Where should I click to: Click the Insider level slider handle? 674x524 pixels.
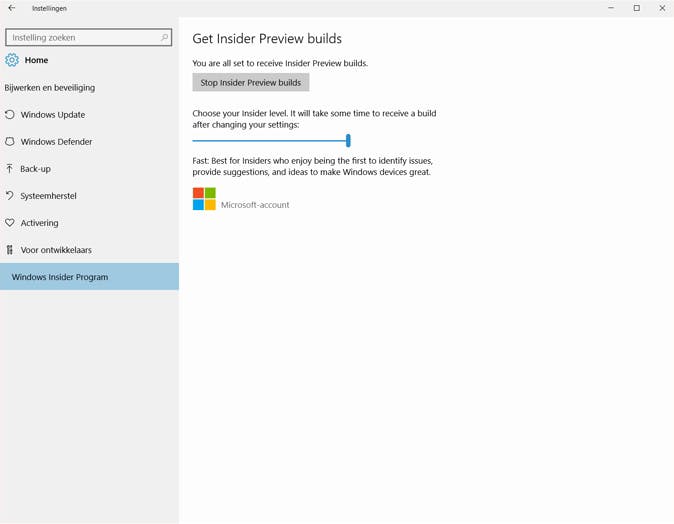pyautogui.click(x=348, y=141)
